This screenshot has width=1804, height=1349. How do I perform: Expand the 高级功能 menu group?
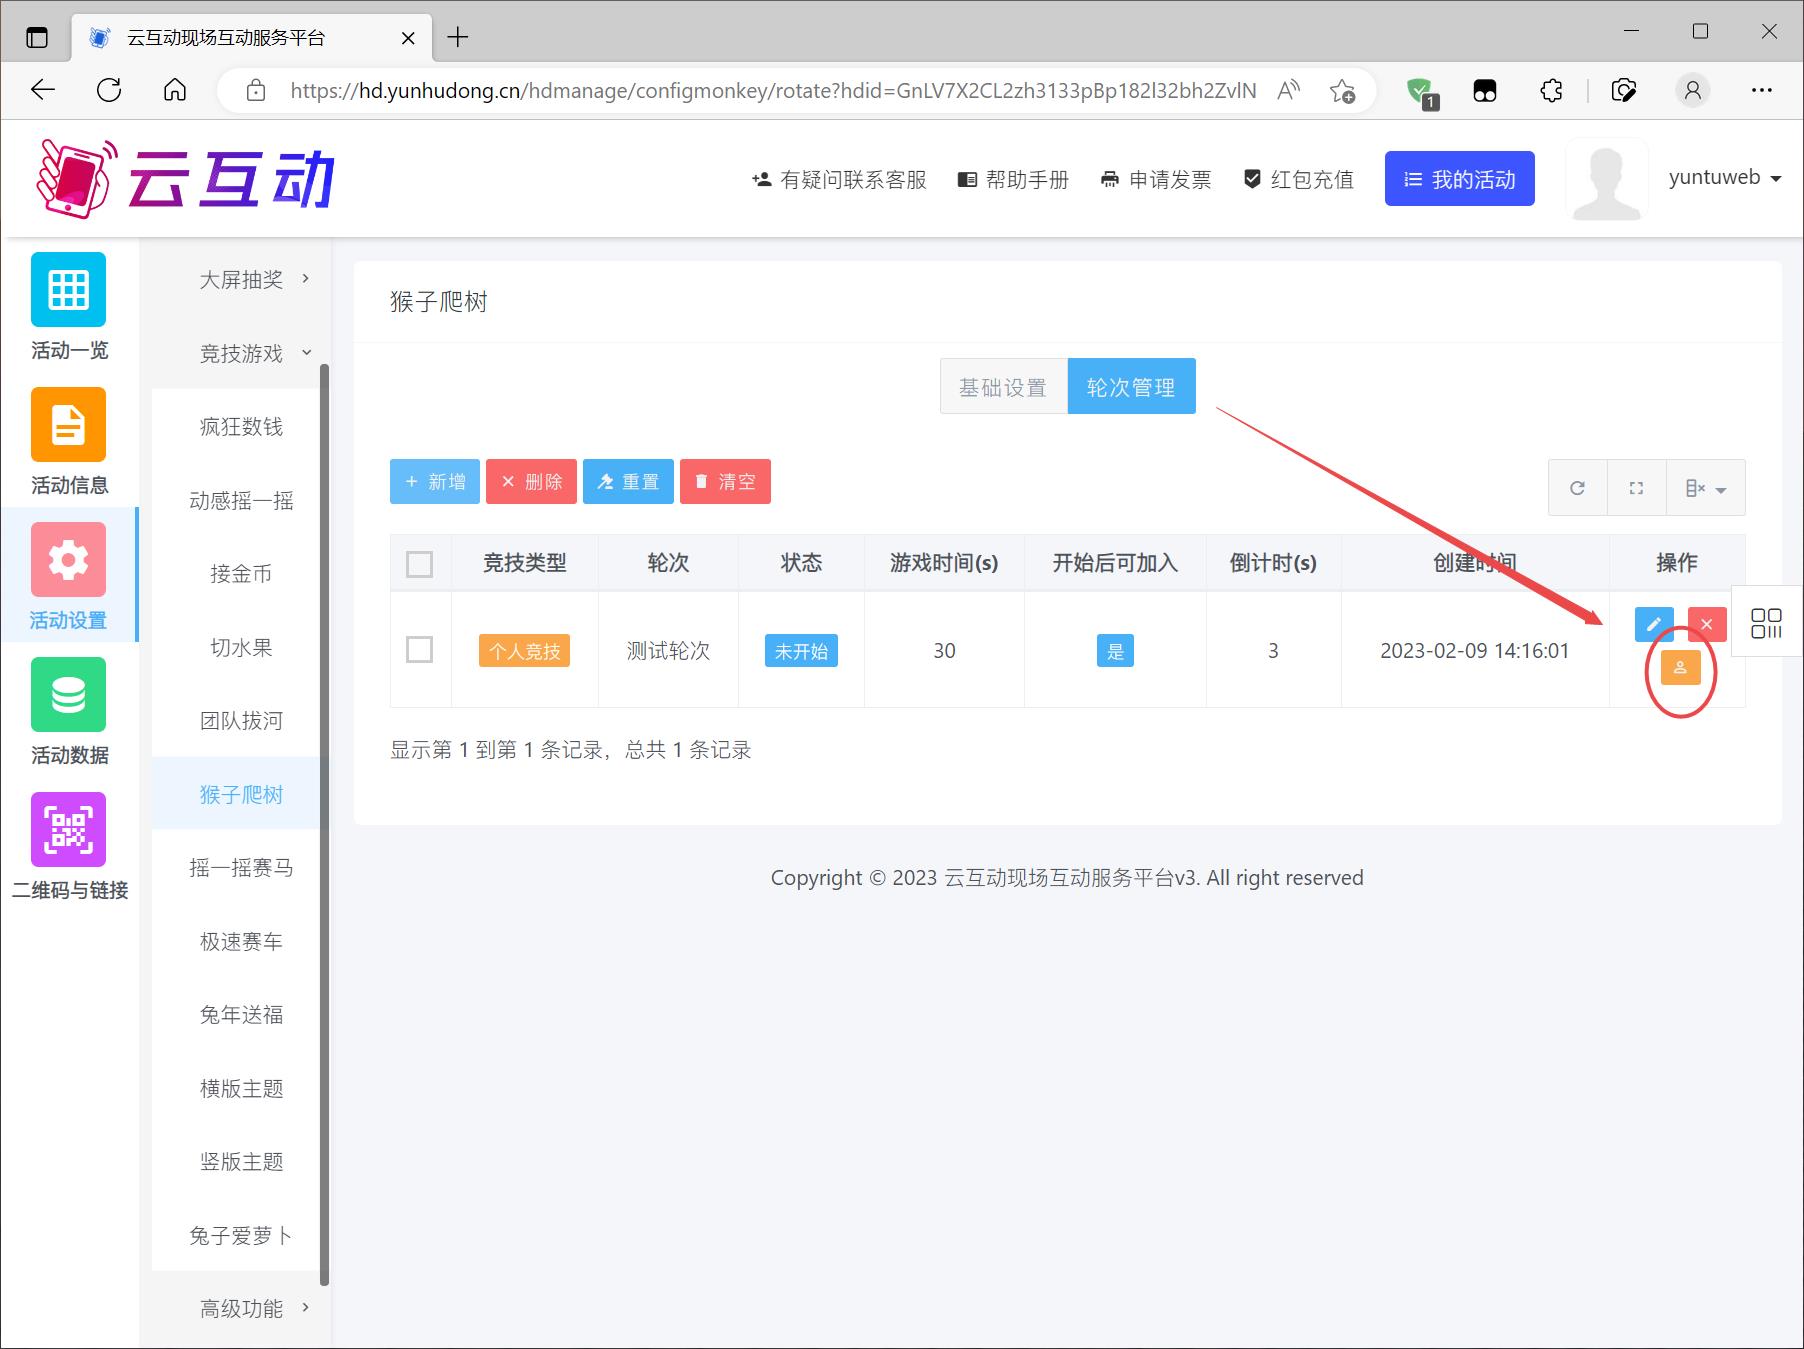point(241,1308)
